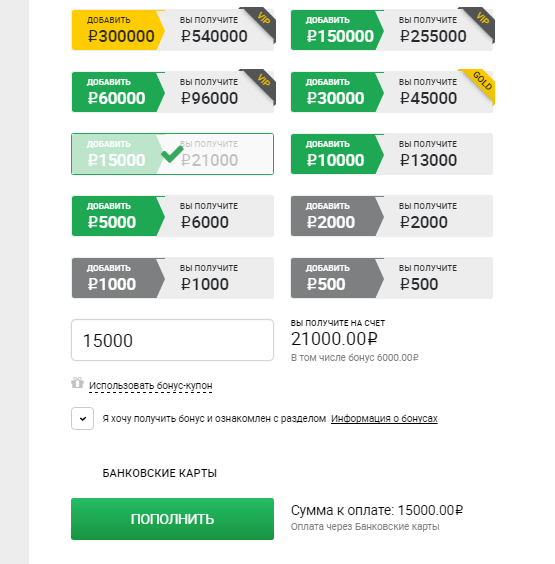Open the Использовать бонус-купон link
555x564 pixels.
coord(151,386)
